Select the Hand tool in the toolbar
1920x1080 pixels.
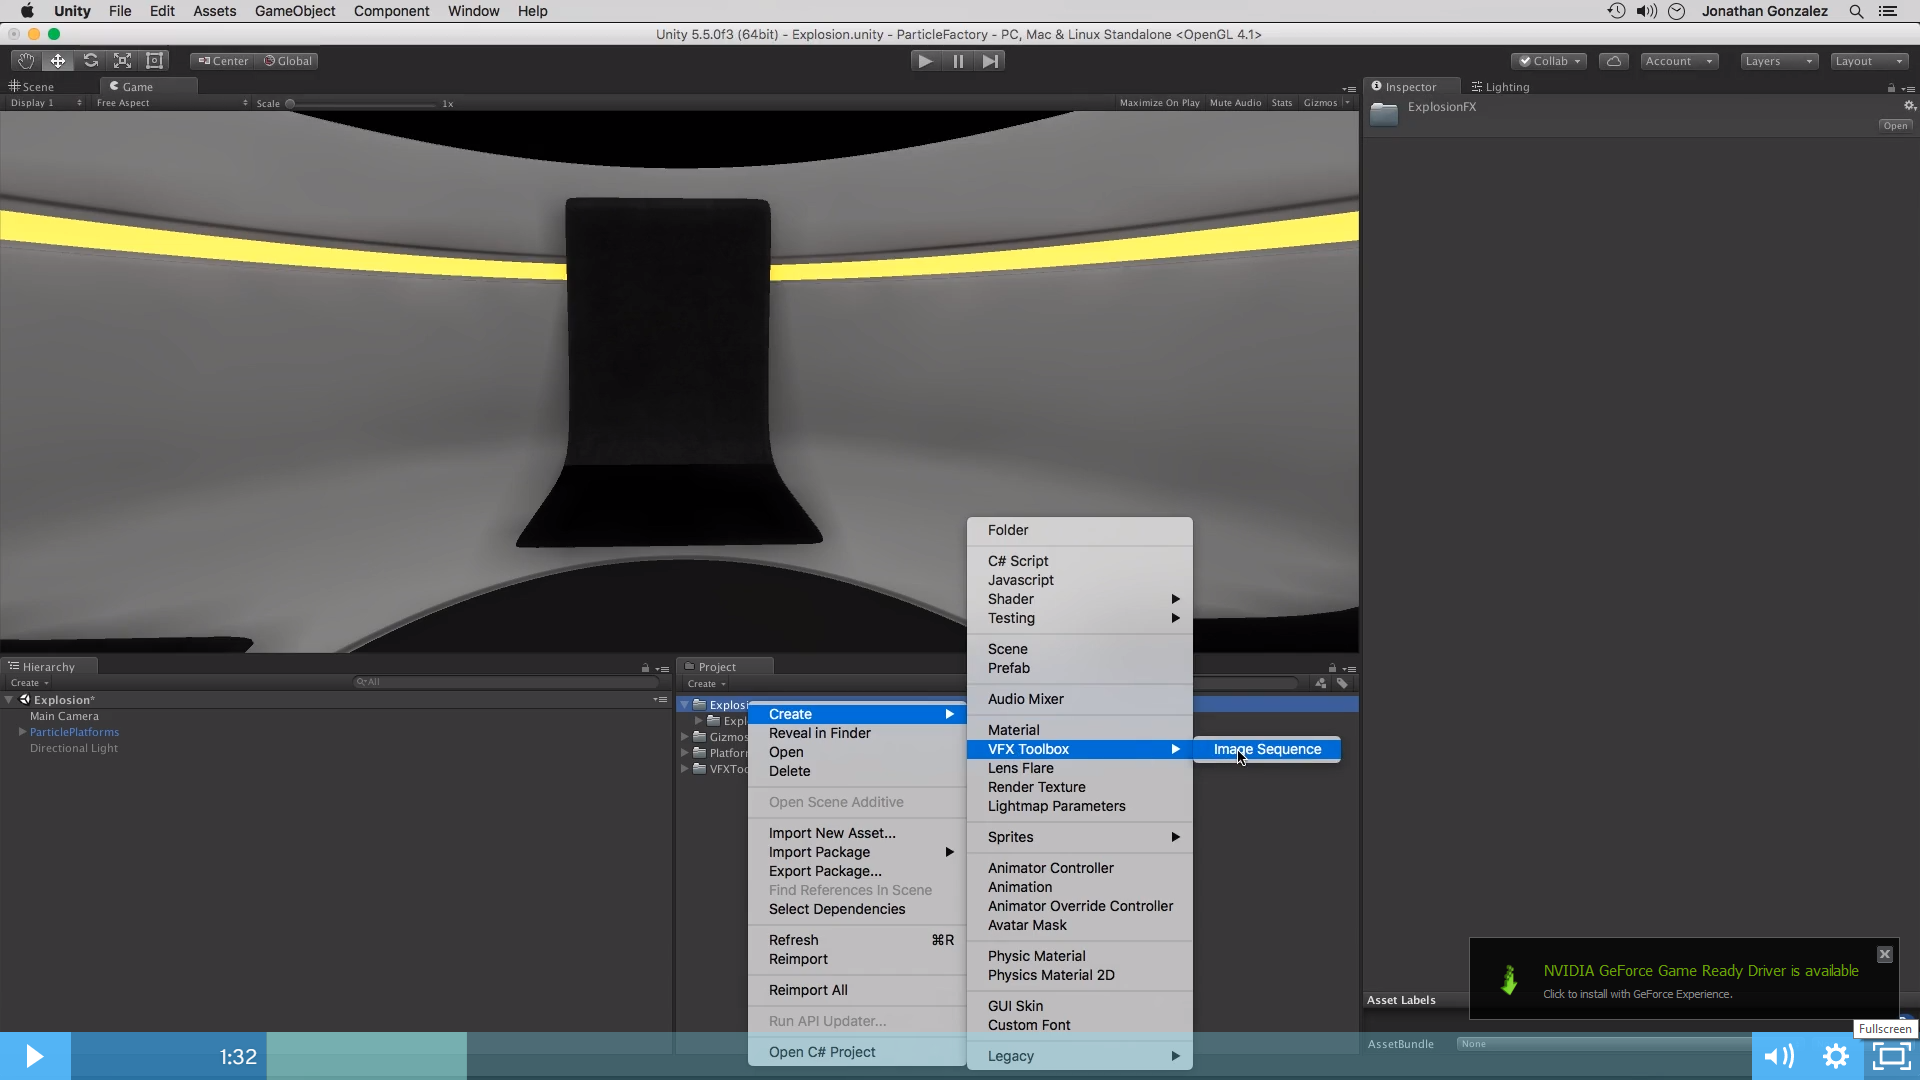coord(25,60)
